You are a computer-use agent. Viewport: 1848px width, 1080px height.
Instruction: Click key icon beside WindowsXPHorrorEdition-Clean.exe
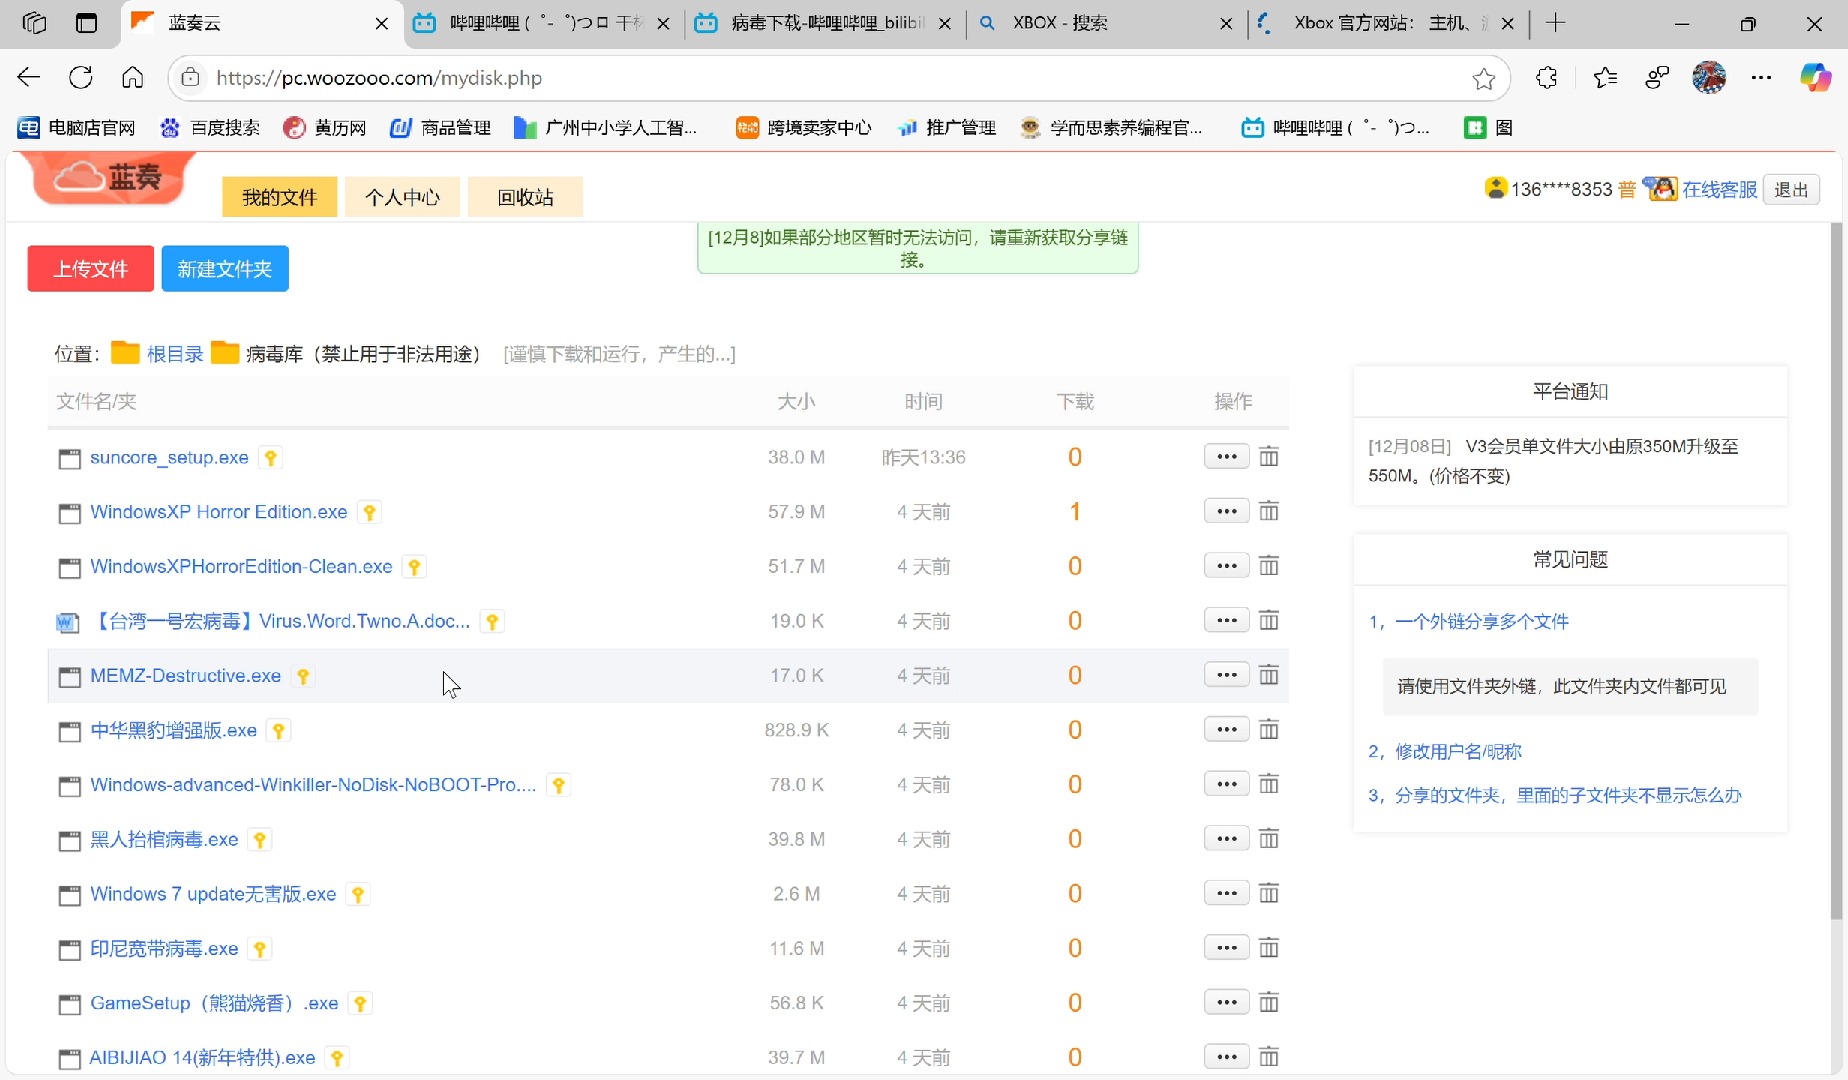[x=414, y=567]
